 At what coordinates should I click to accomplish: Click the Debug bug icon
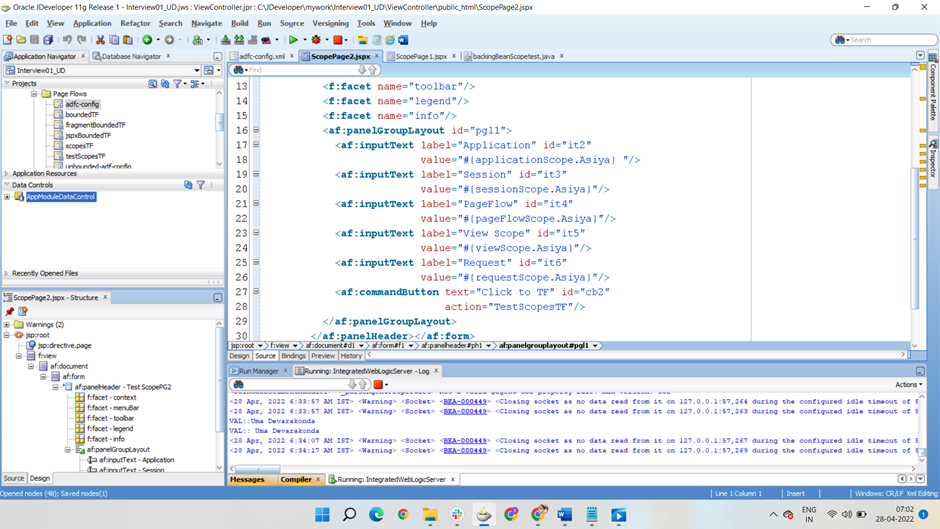click(316, 40)
